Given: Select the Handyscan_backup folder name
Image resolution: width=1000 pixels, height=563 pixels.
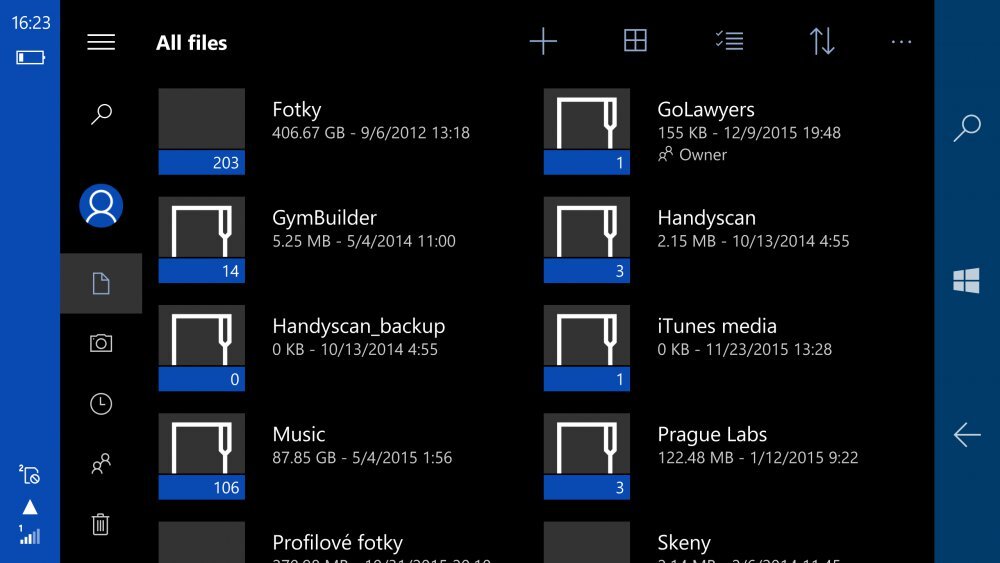Looking at the screenshot, I should [x=358, y=326].
